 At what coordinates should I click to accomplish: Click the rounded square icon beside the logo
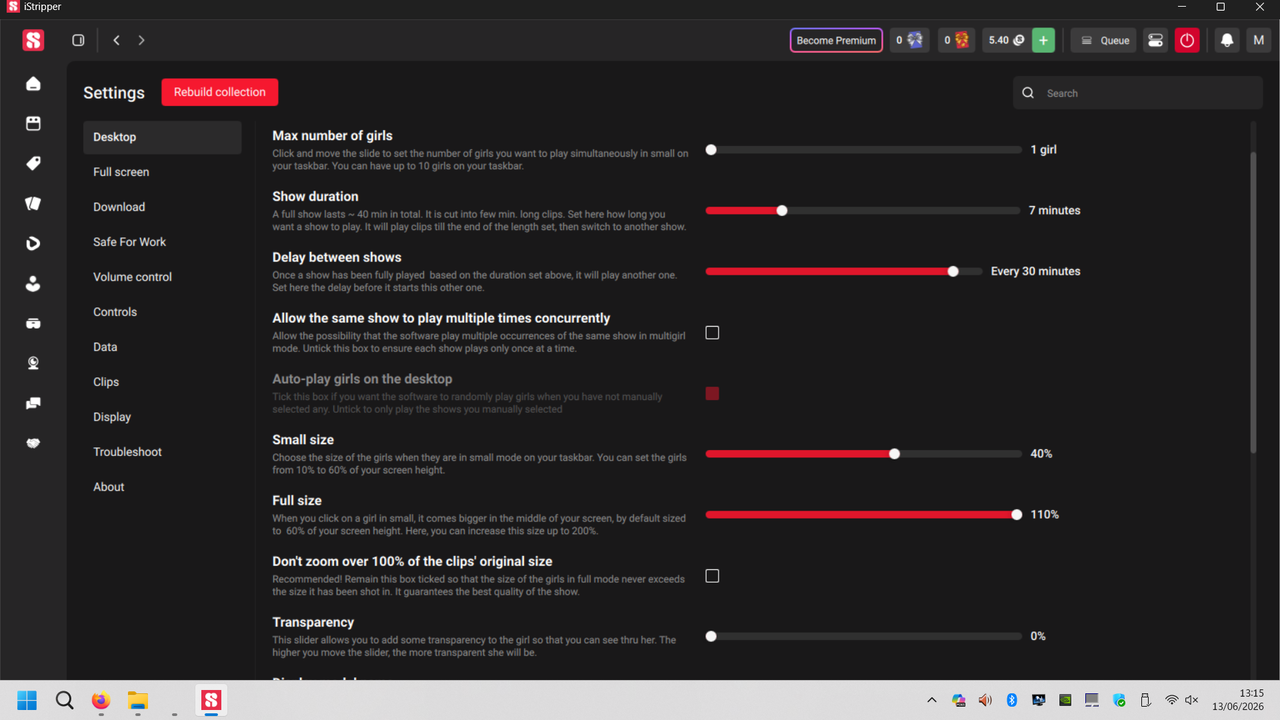click(x=78, y=40)
